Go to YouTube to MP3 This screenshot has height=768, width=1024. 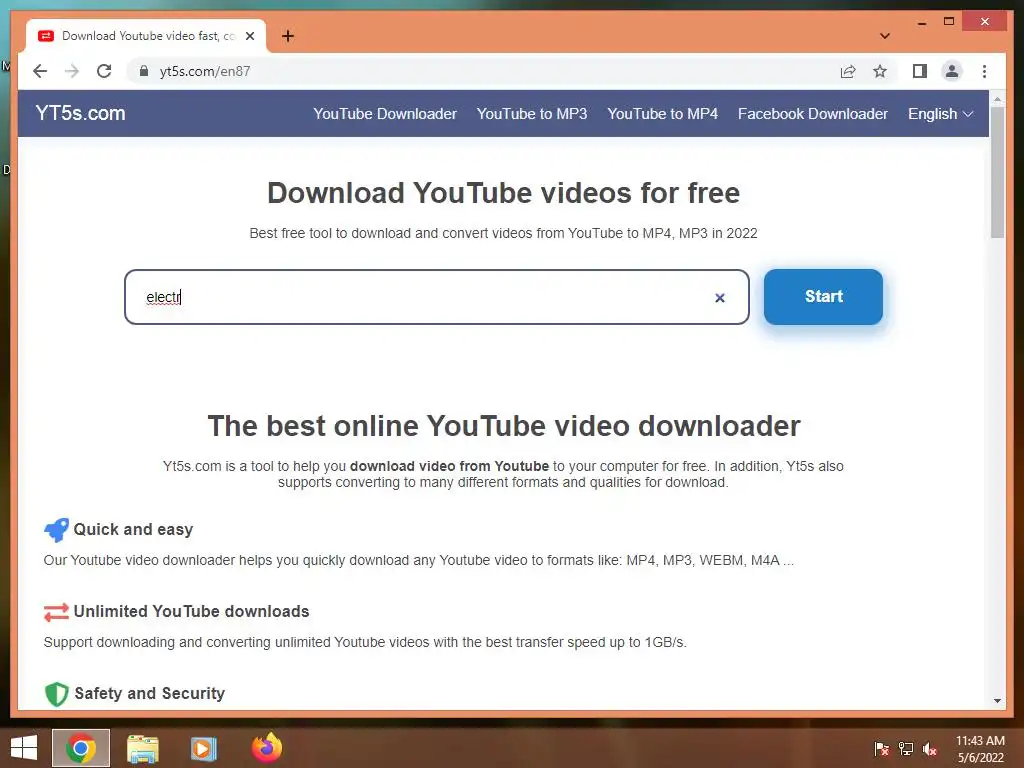[532, 114]
